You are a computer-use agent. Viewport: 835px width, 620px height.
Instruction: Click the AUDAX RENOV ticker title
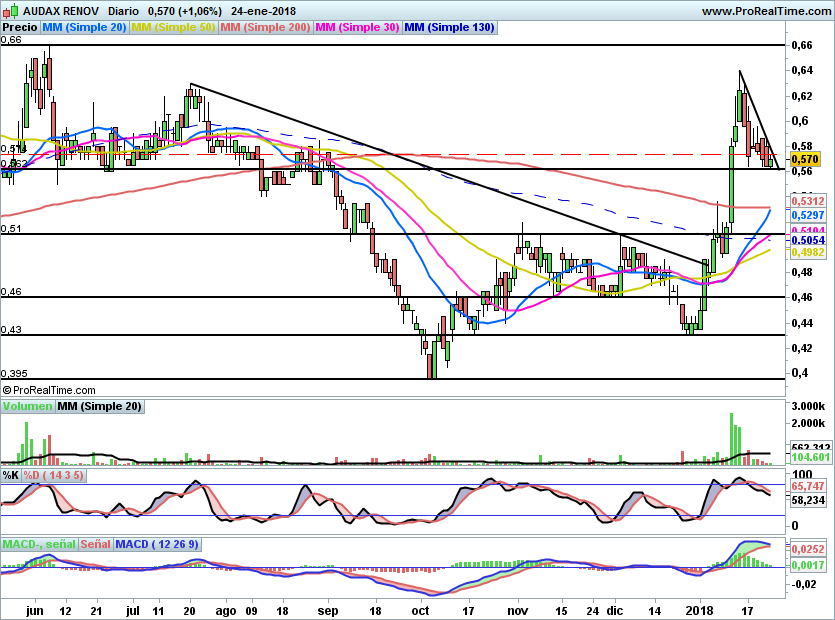pos(61,11)
